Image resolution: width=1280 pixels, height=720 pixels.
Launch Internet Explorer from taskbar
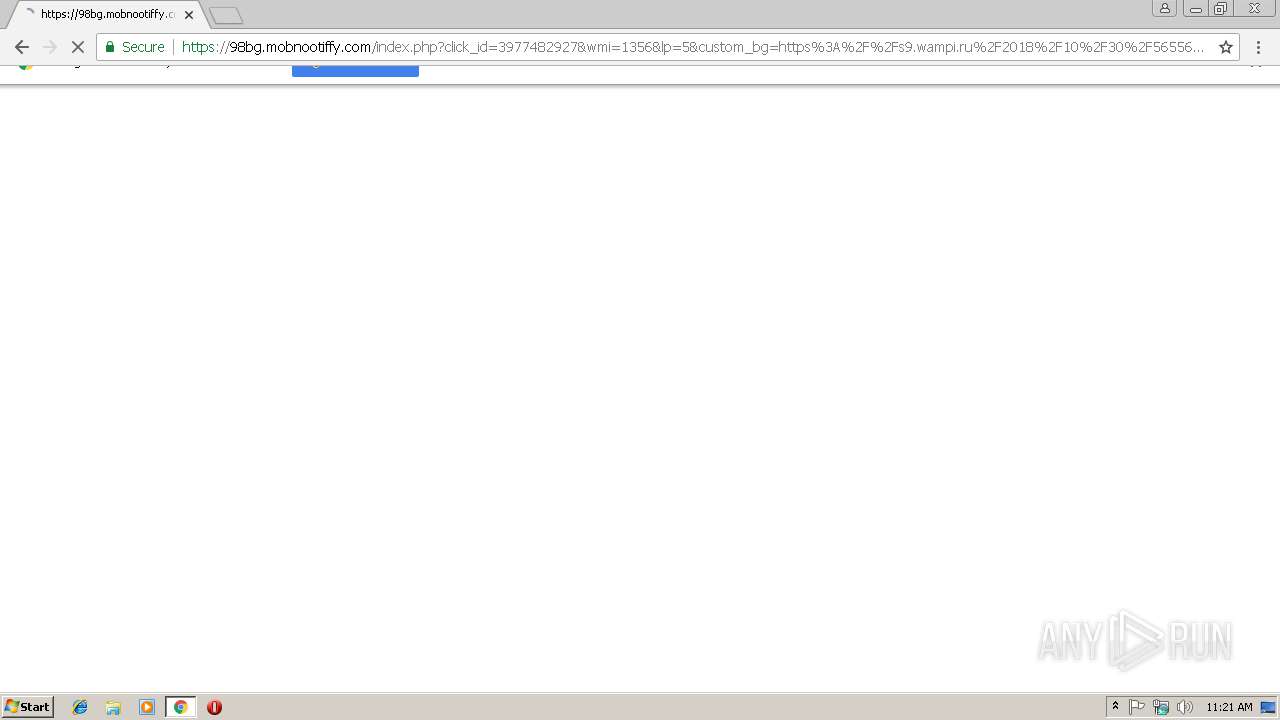click(x=80, y=707)
